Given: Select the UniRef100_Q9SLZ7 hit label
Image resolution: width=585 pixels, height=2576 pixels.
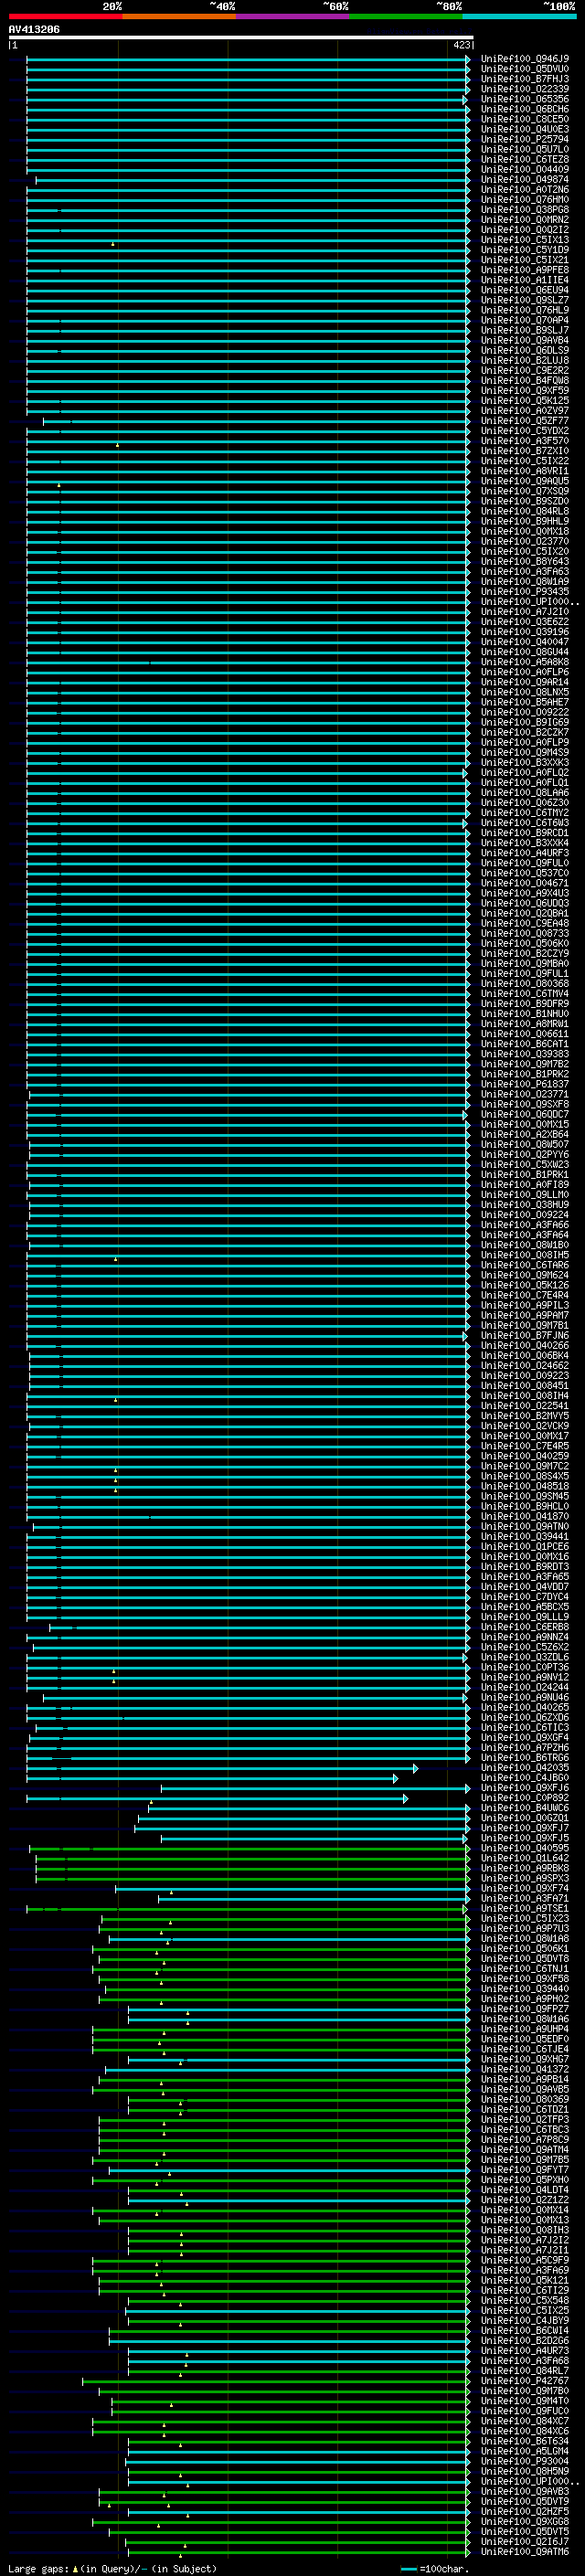Looking at the screenshot, I should [x=525, y=300].
